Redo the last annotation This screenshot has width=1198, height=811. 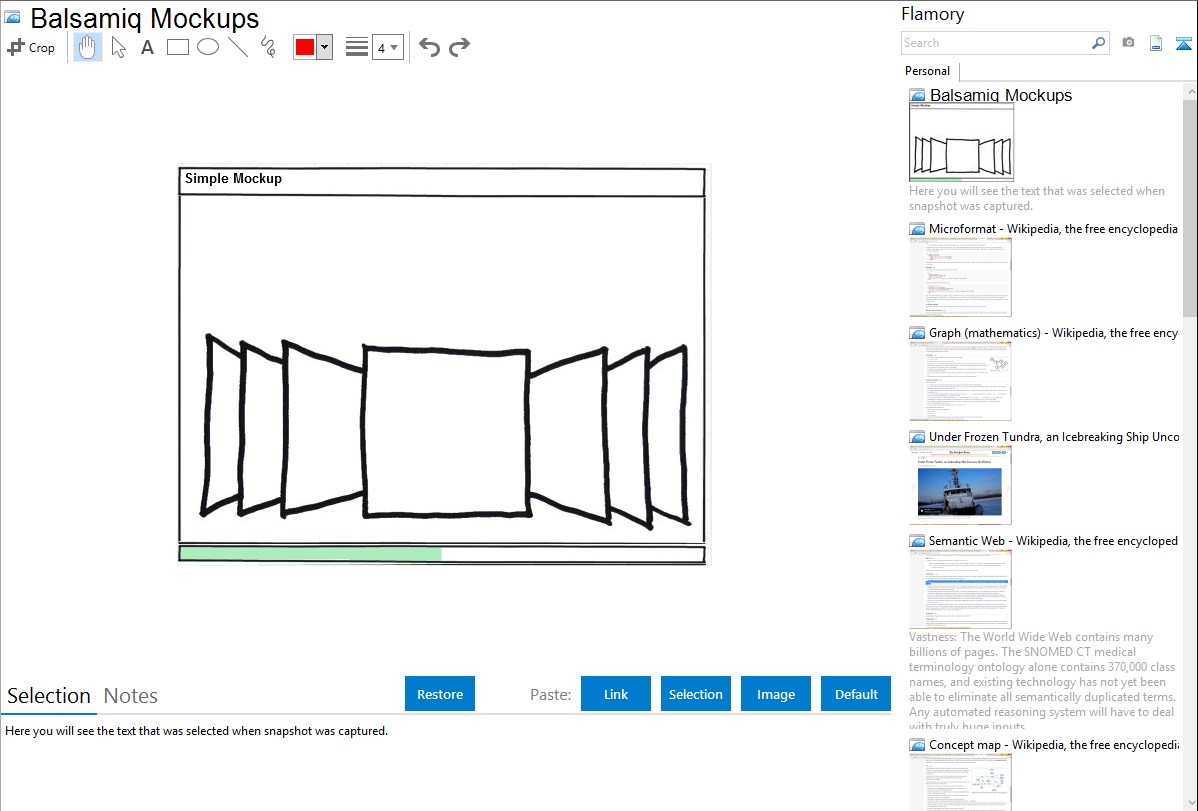(x=459, y=47)
